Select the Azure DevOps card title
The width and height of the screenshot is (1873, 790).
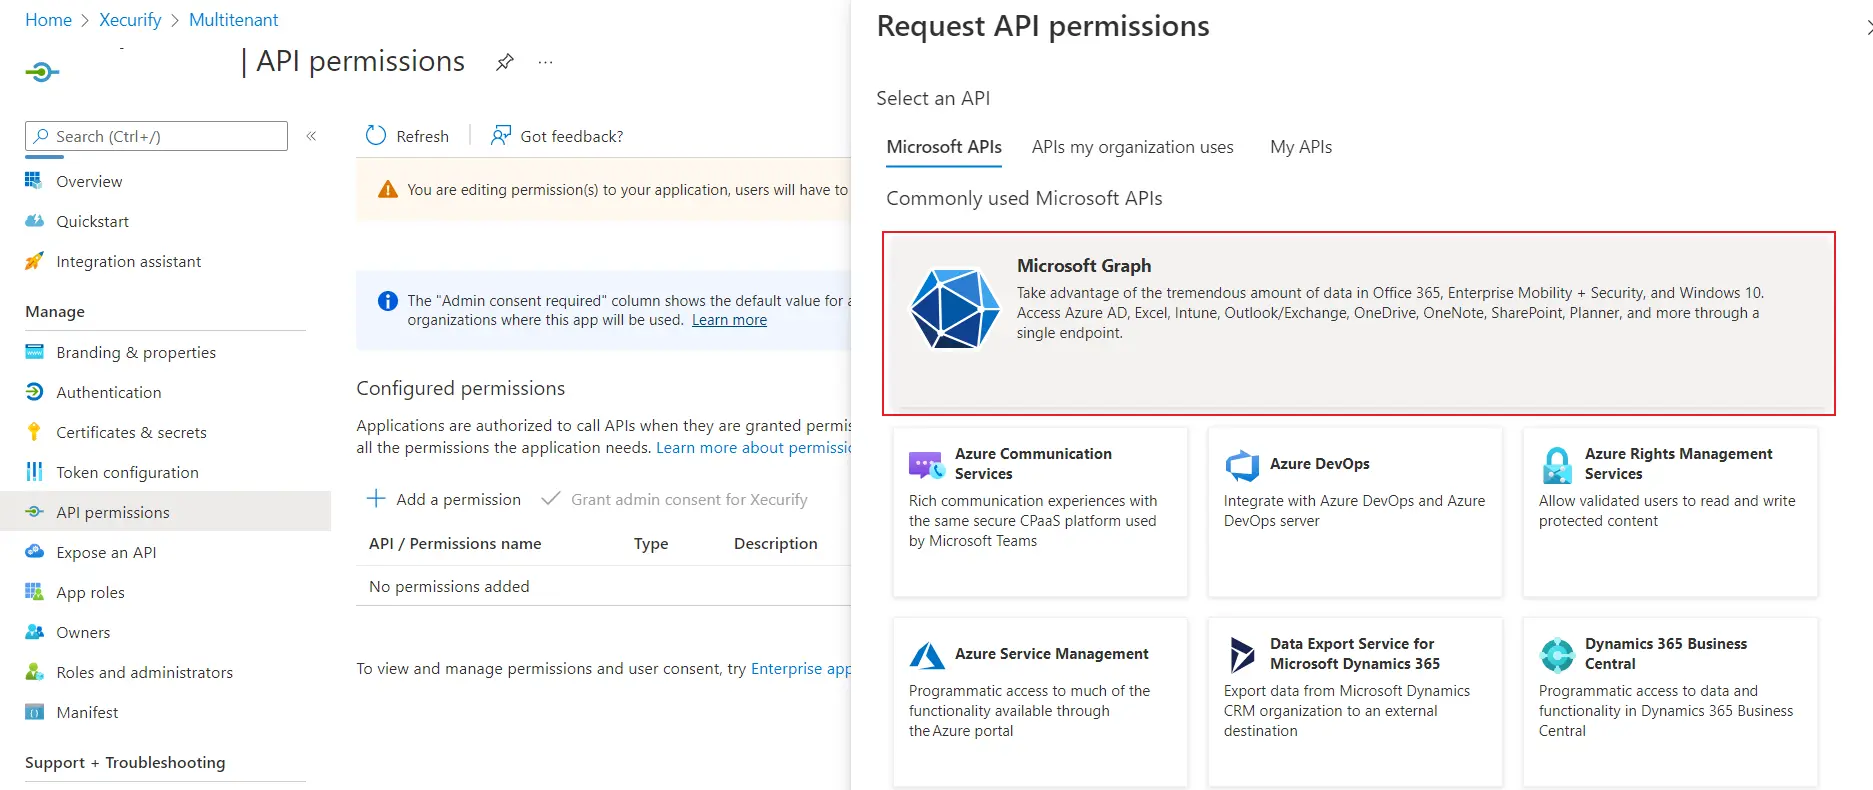click(x=1319, y=464)
